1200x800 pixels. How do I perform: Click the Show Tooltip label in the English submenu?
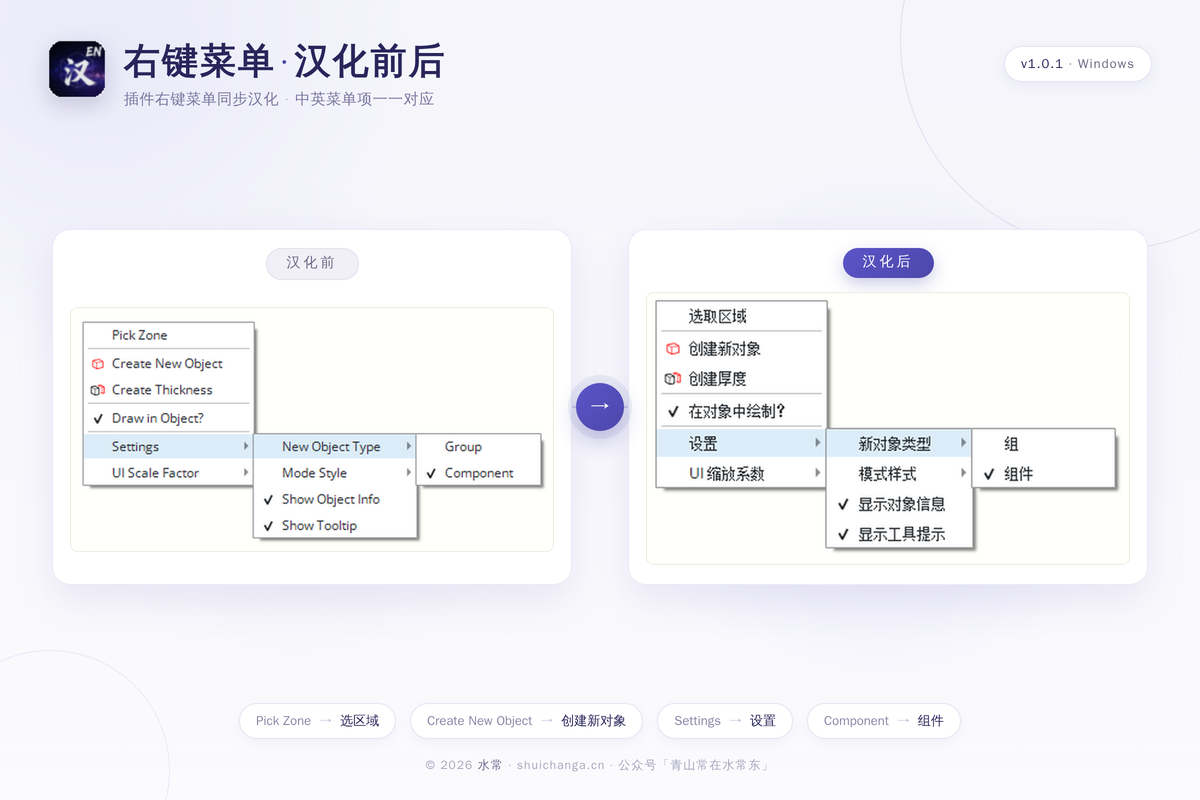(319, 525)
